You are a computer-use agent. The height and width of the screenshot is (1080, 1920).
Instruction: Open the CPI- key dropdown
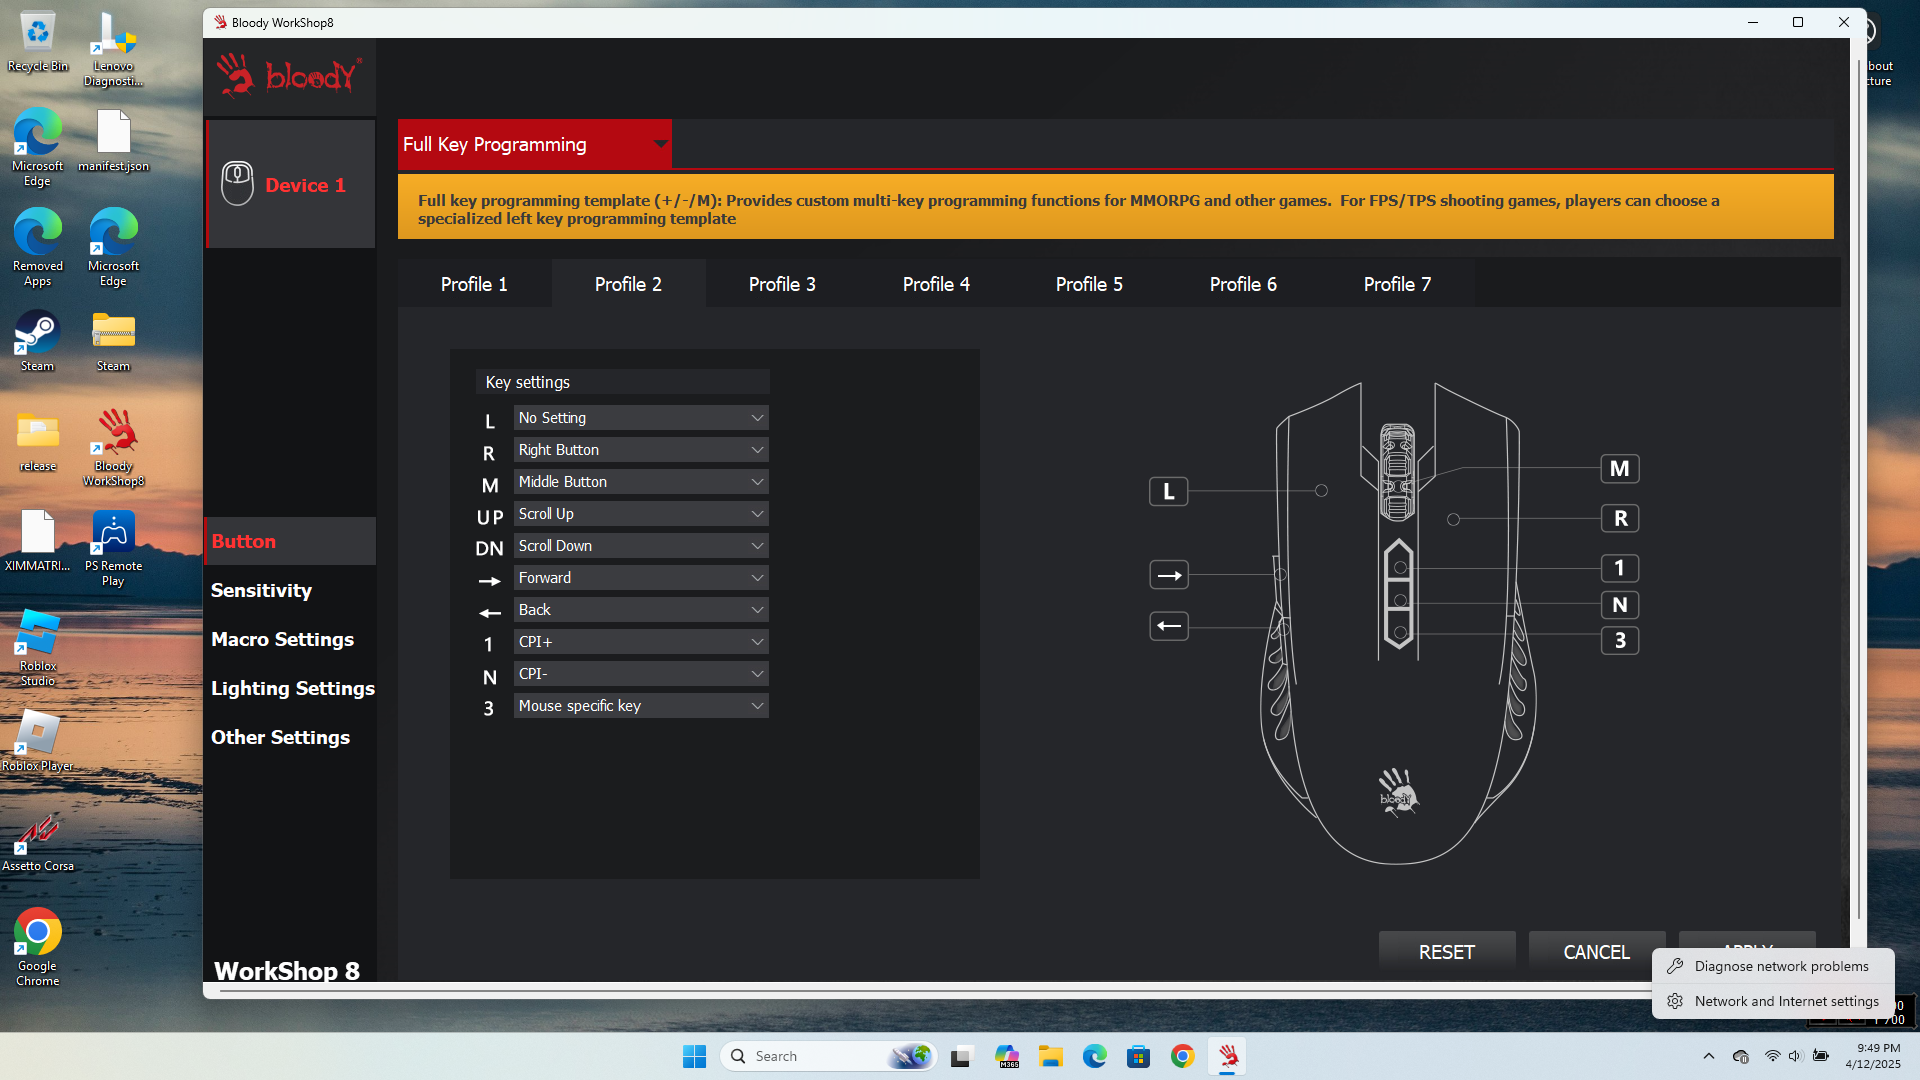point(641,674)
